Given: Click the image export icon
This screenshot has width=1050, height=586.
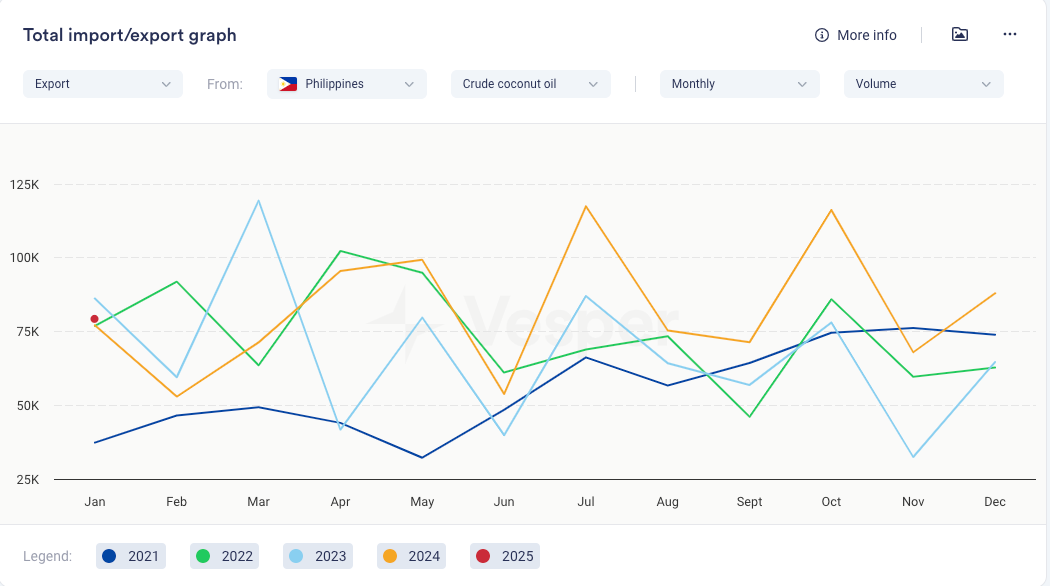Looking at the screenshot, I should click(x=960, y=34).
